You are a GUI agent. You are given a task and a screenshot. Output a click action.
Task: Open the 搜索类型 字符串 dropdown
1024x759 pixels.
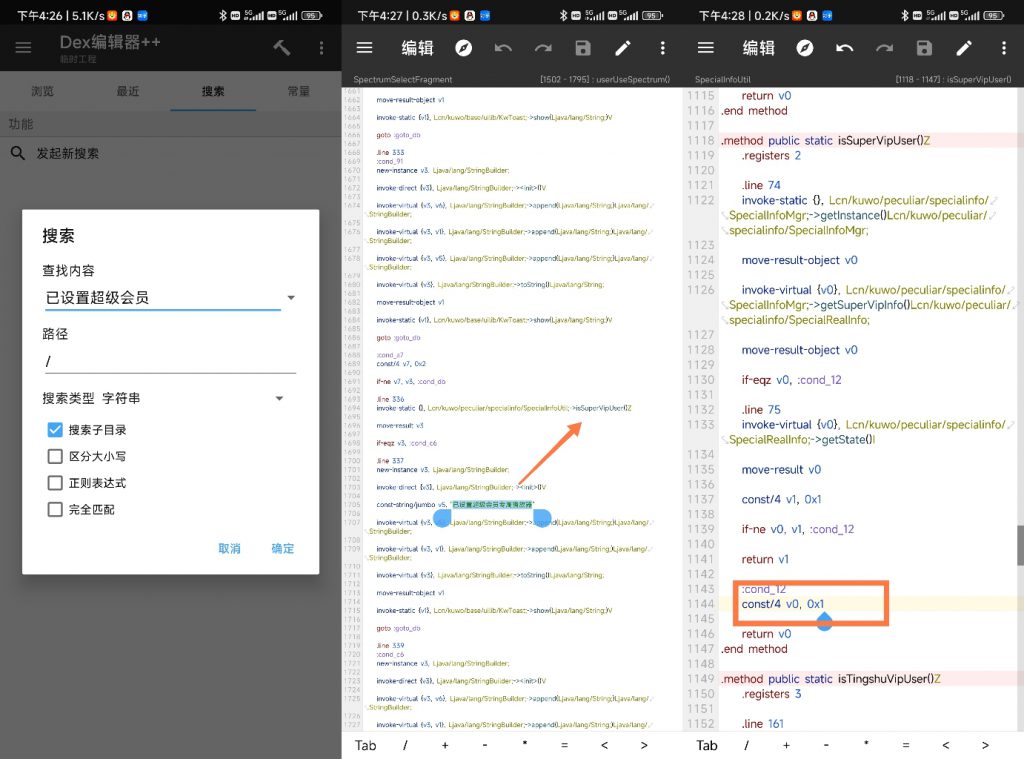point(279,398)
